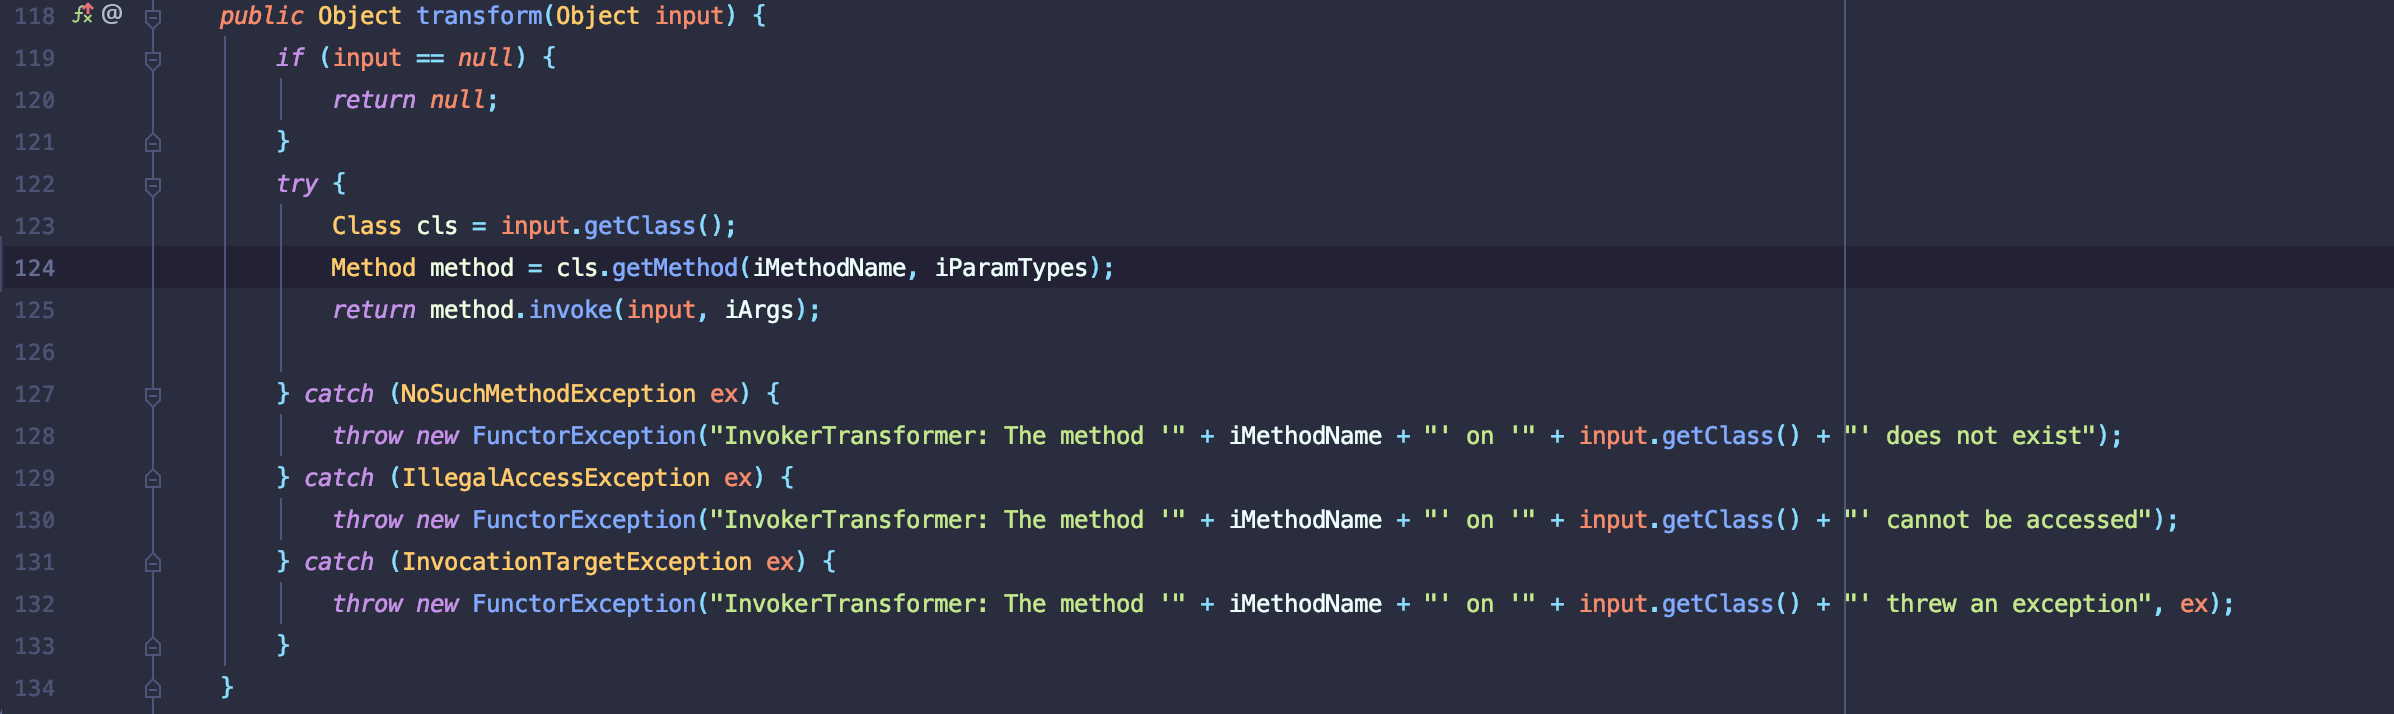The width and height of the screenshot is (2394, 714).
Task: Click fold marker at line 129
Action: (153, 479)
